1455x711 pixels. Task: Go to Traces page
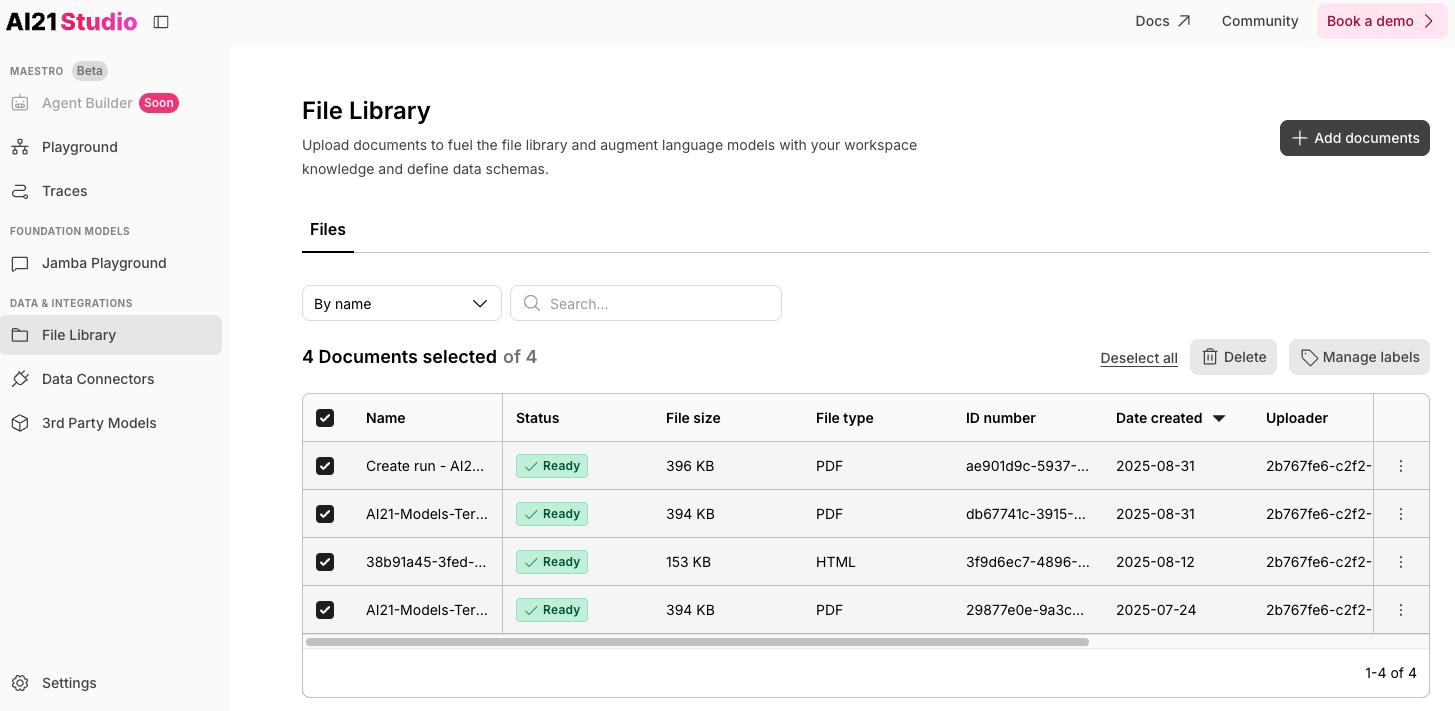pos(65,191)
